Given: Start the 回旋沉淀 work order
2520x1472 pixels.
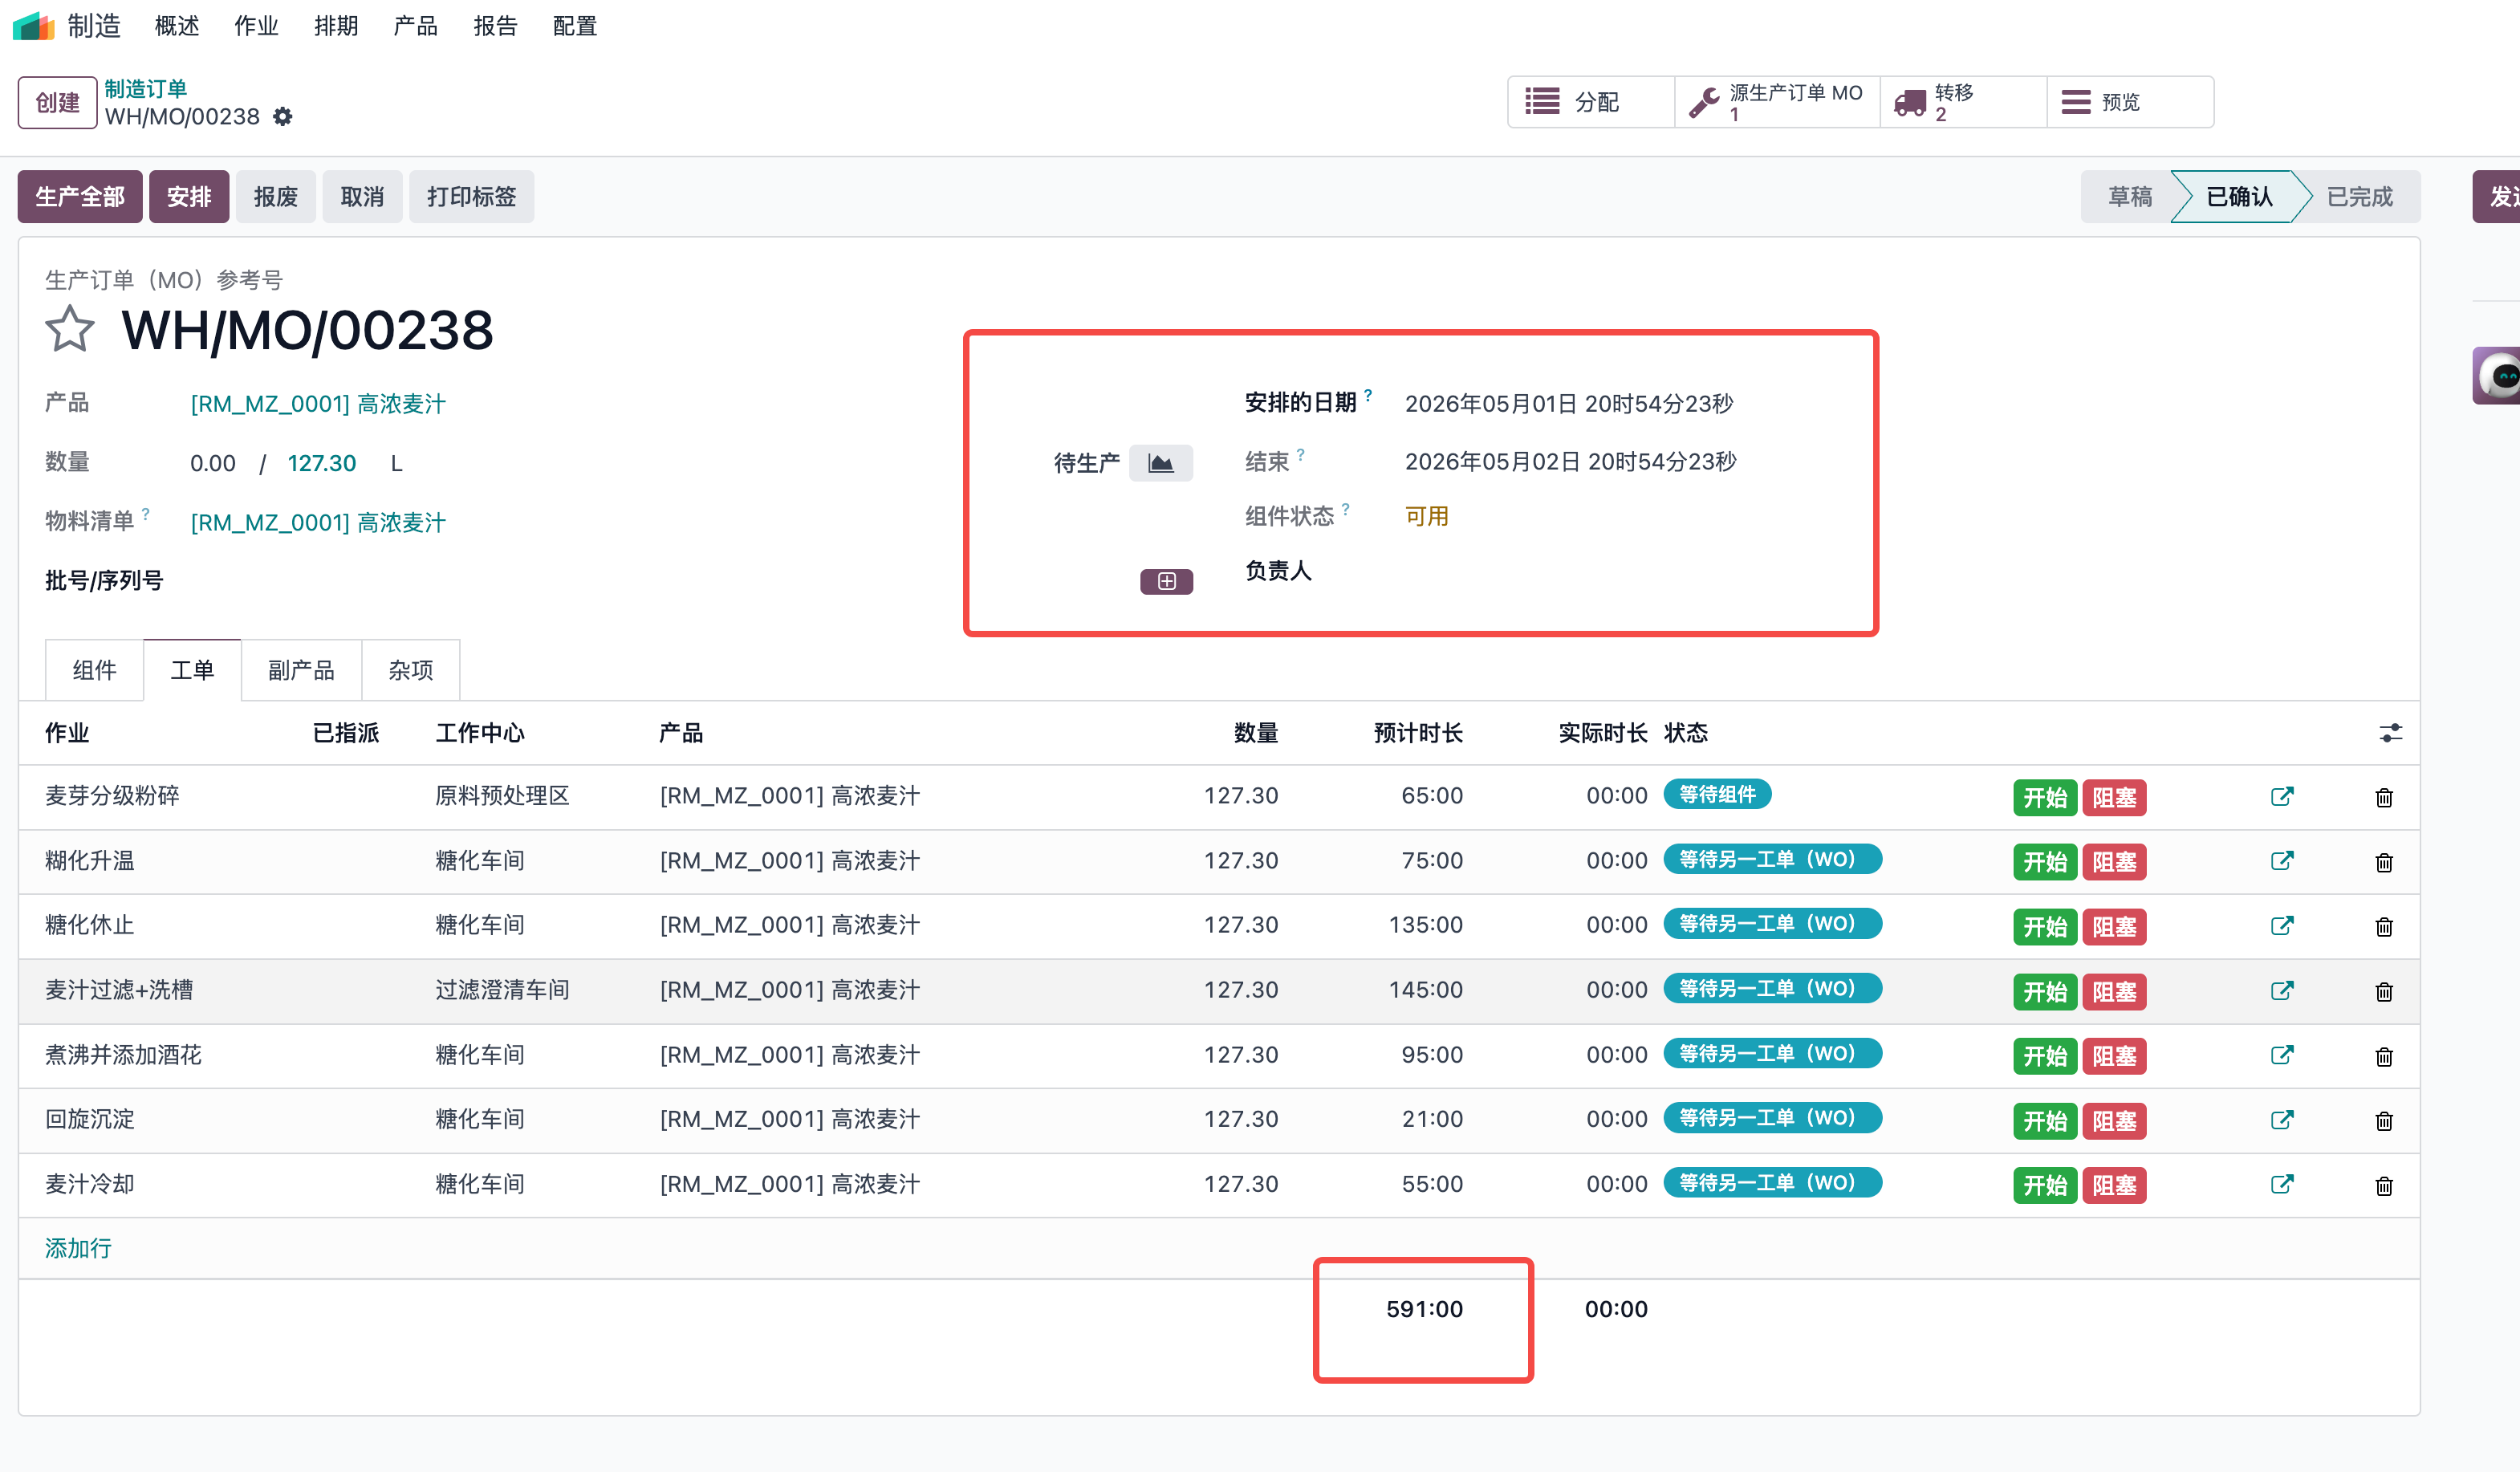Looking at the screenshot, I should [x=2045, y=1121].
